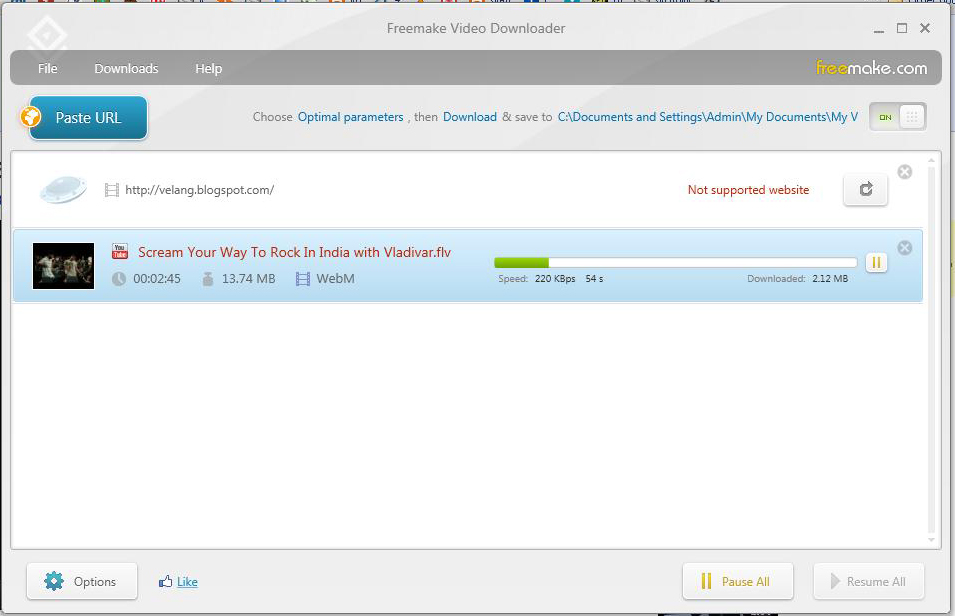
Task: Open the Optimal parameters link
Action: coord(350,117)
